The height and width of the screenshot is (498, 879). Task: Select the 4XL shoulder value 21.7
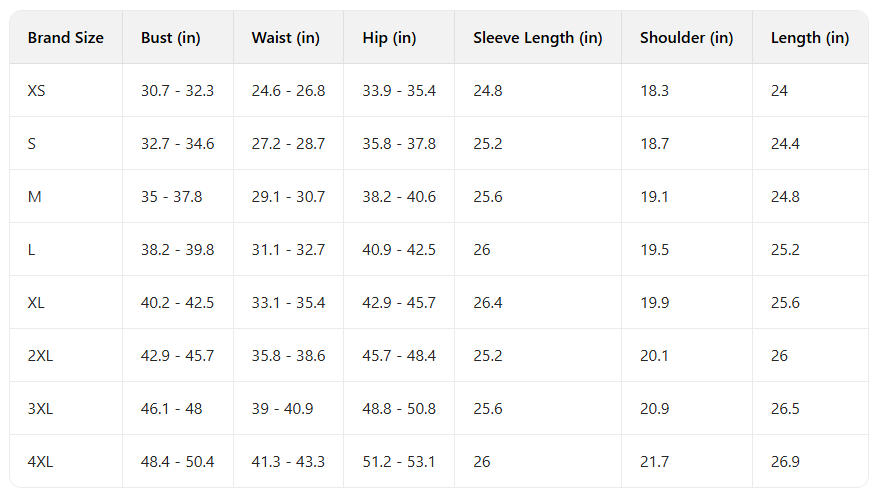[654, 462]
